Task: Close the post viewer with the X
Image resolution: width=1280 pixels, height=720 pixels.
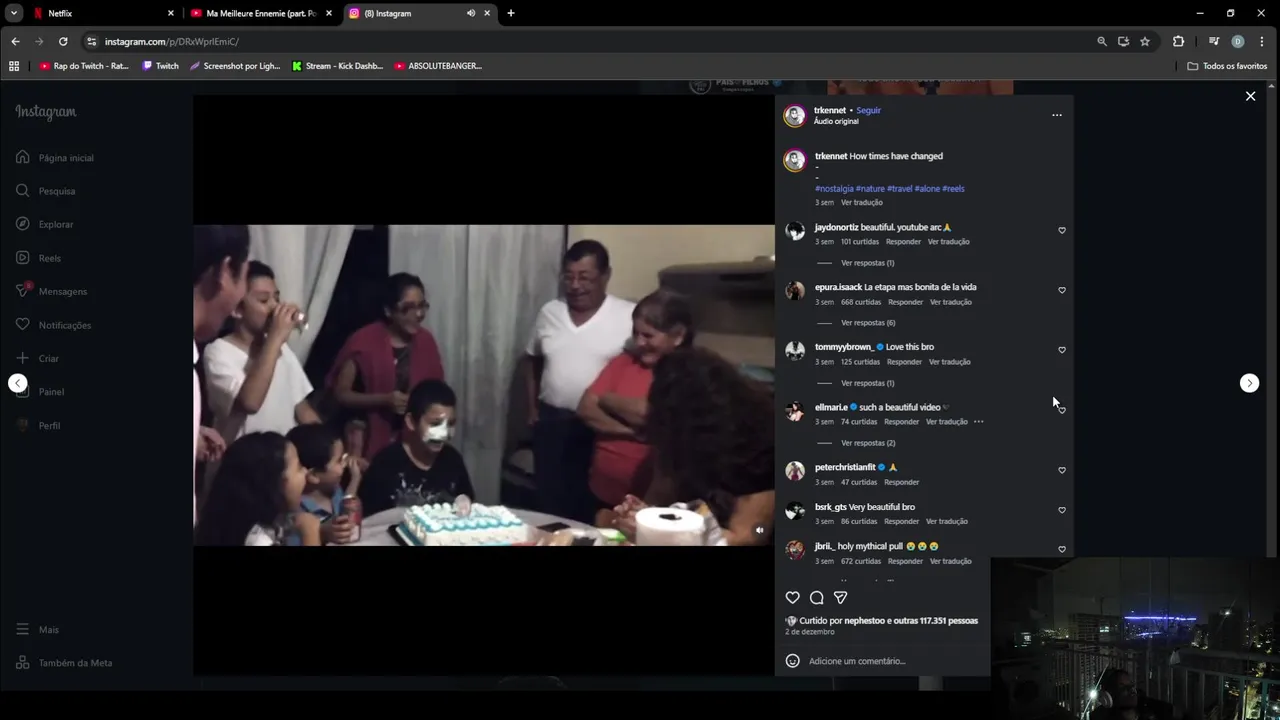Action: [x=1250, y=96]
